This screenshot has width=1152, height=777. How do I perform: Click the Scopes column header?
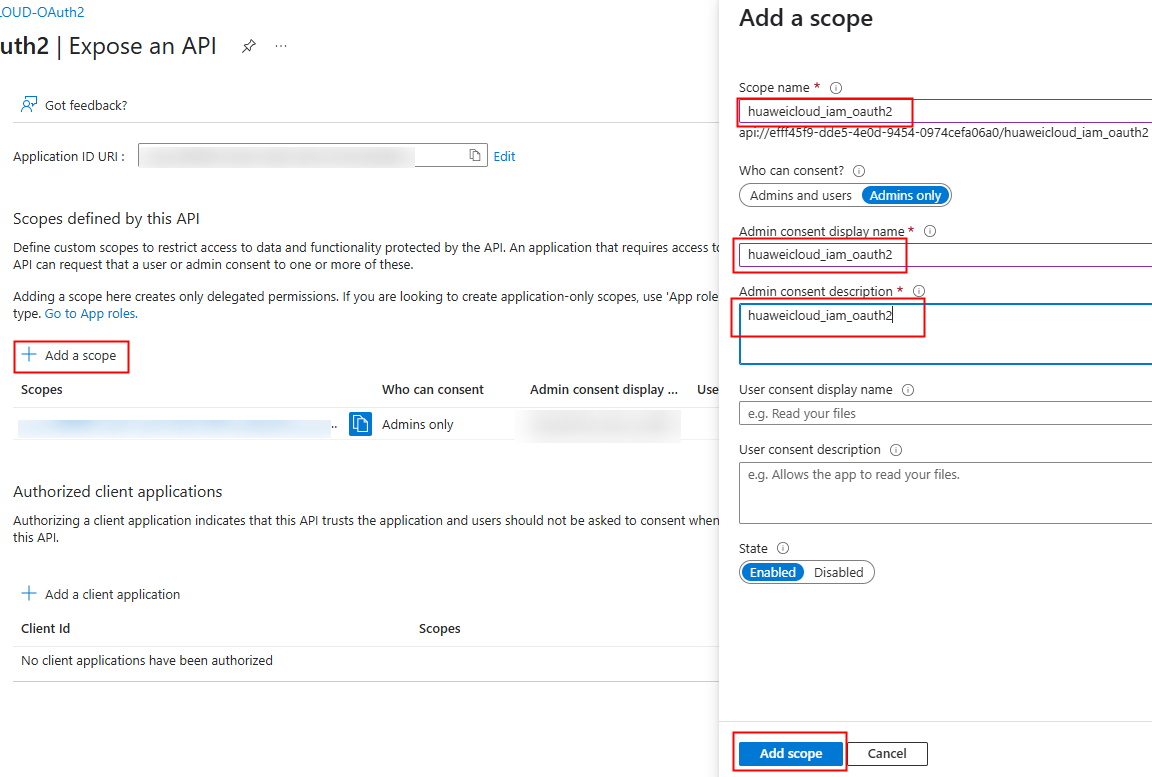[x=42, y=389]
